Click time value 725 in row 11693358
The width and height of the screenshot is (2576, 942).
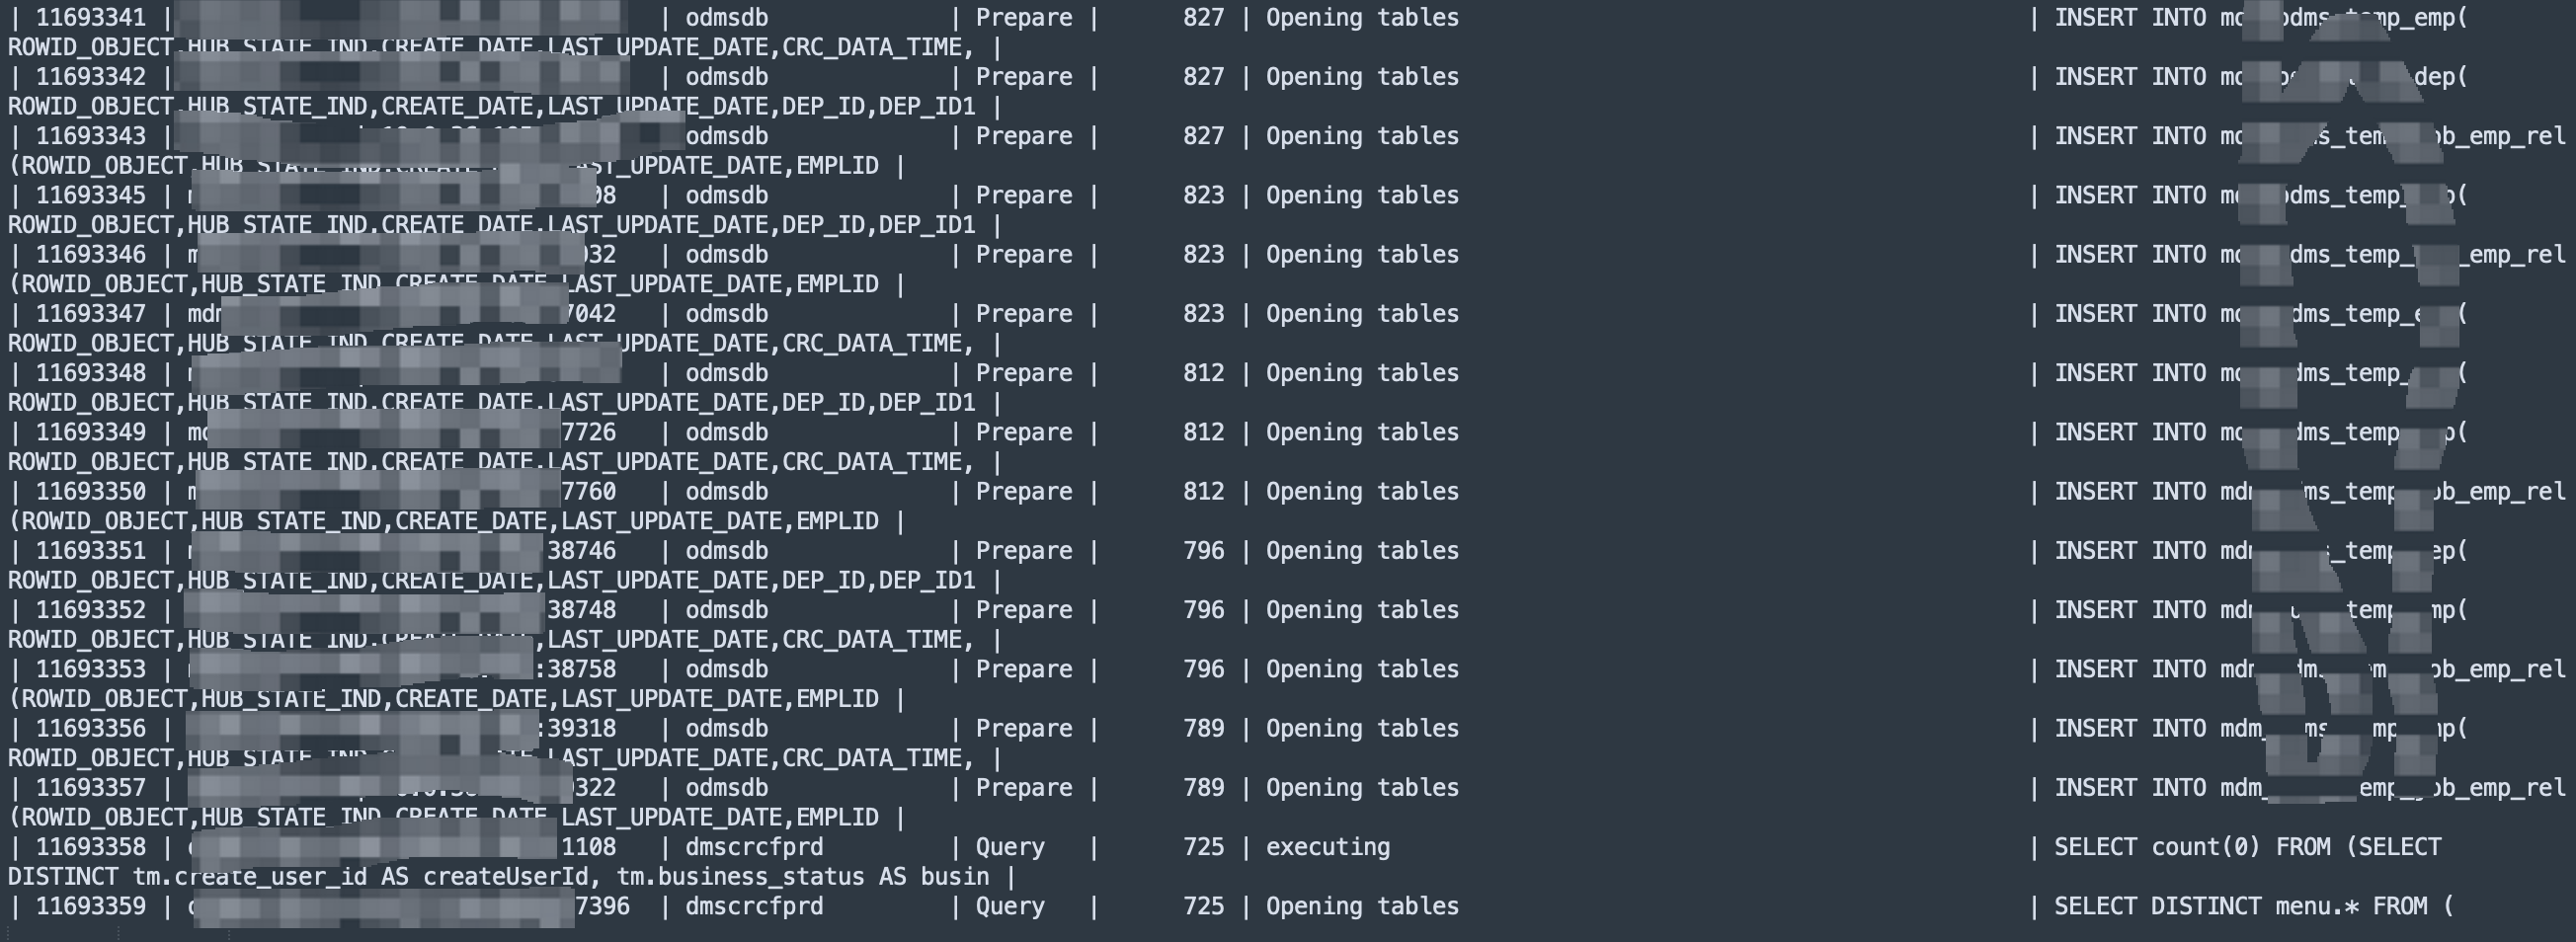click(1203, 848)
